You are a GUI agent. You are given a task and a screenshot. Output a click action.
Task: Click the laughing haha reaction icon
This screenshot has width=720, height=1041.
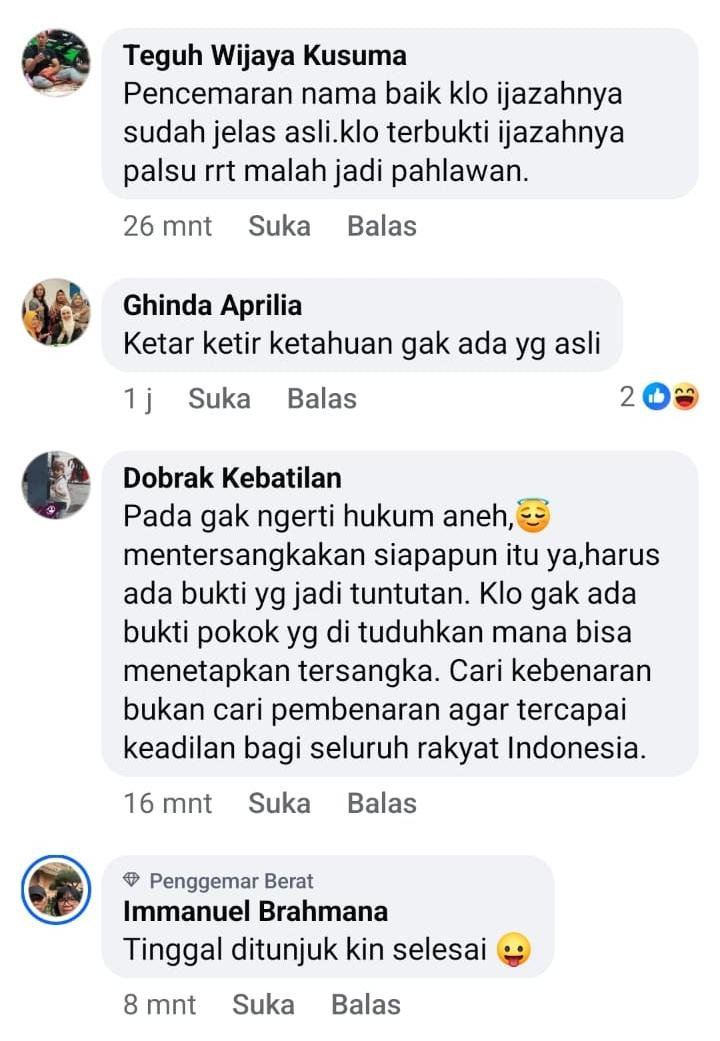click(x=685, y=397)
